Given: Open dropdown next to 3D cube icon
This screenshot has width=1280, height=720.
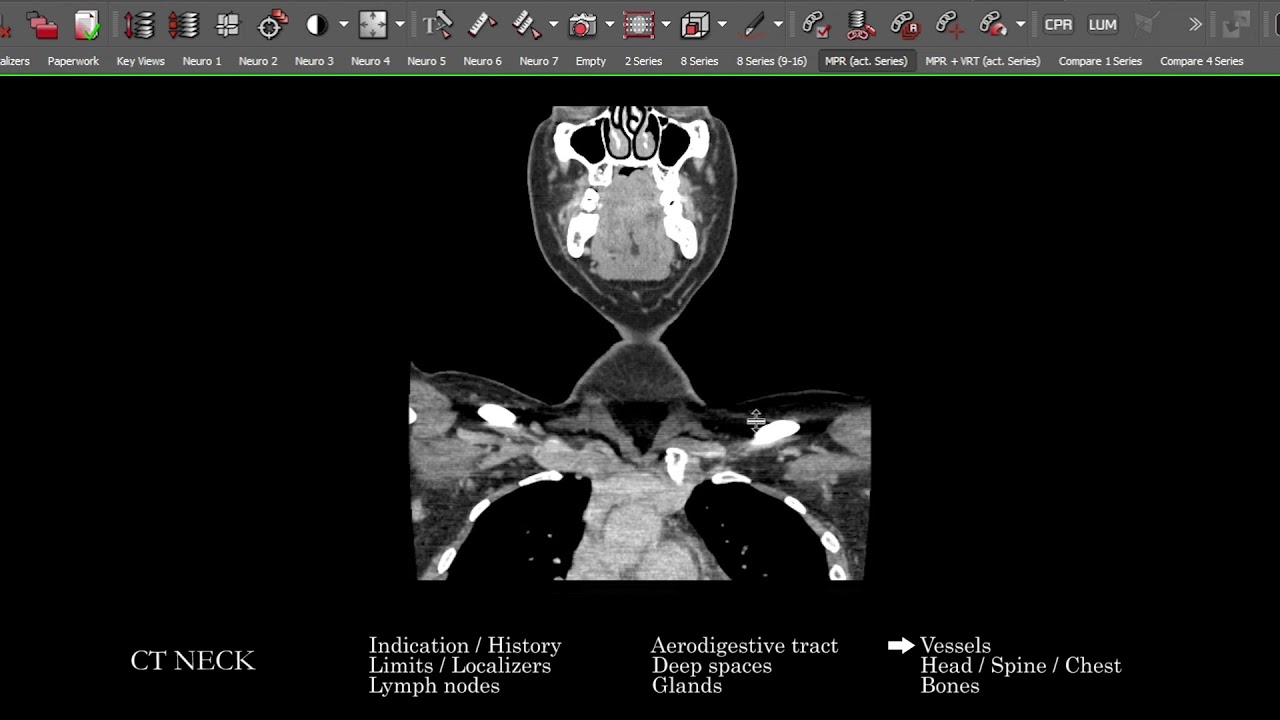Looking at the screenshot, I should click(722, 25).
